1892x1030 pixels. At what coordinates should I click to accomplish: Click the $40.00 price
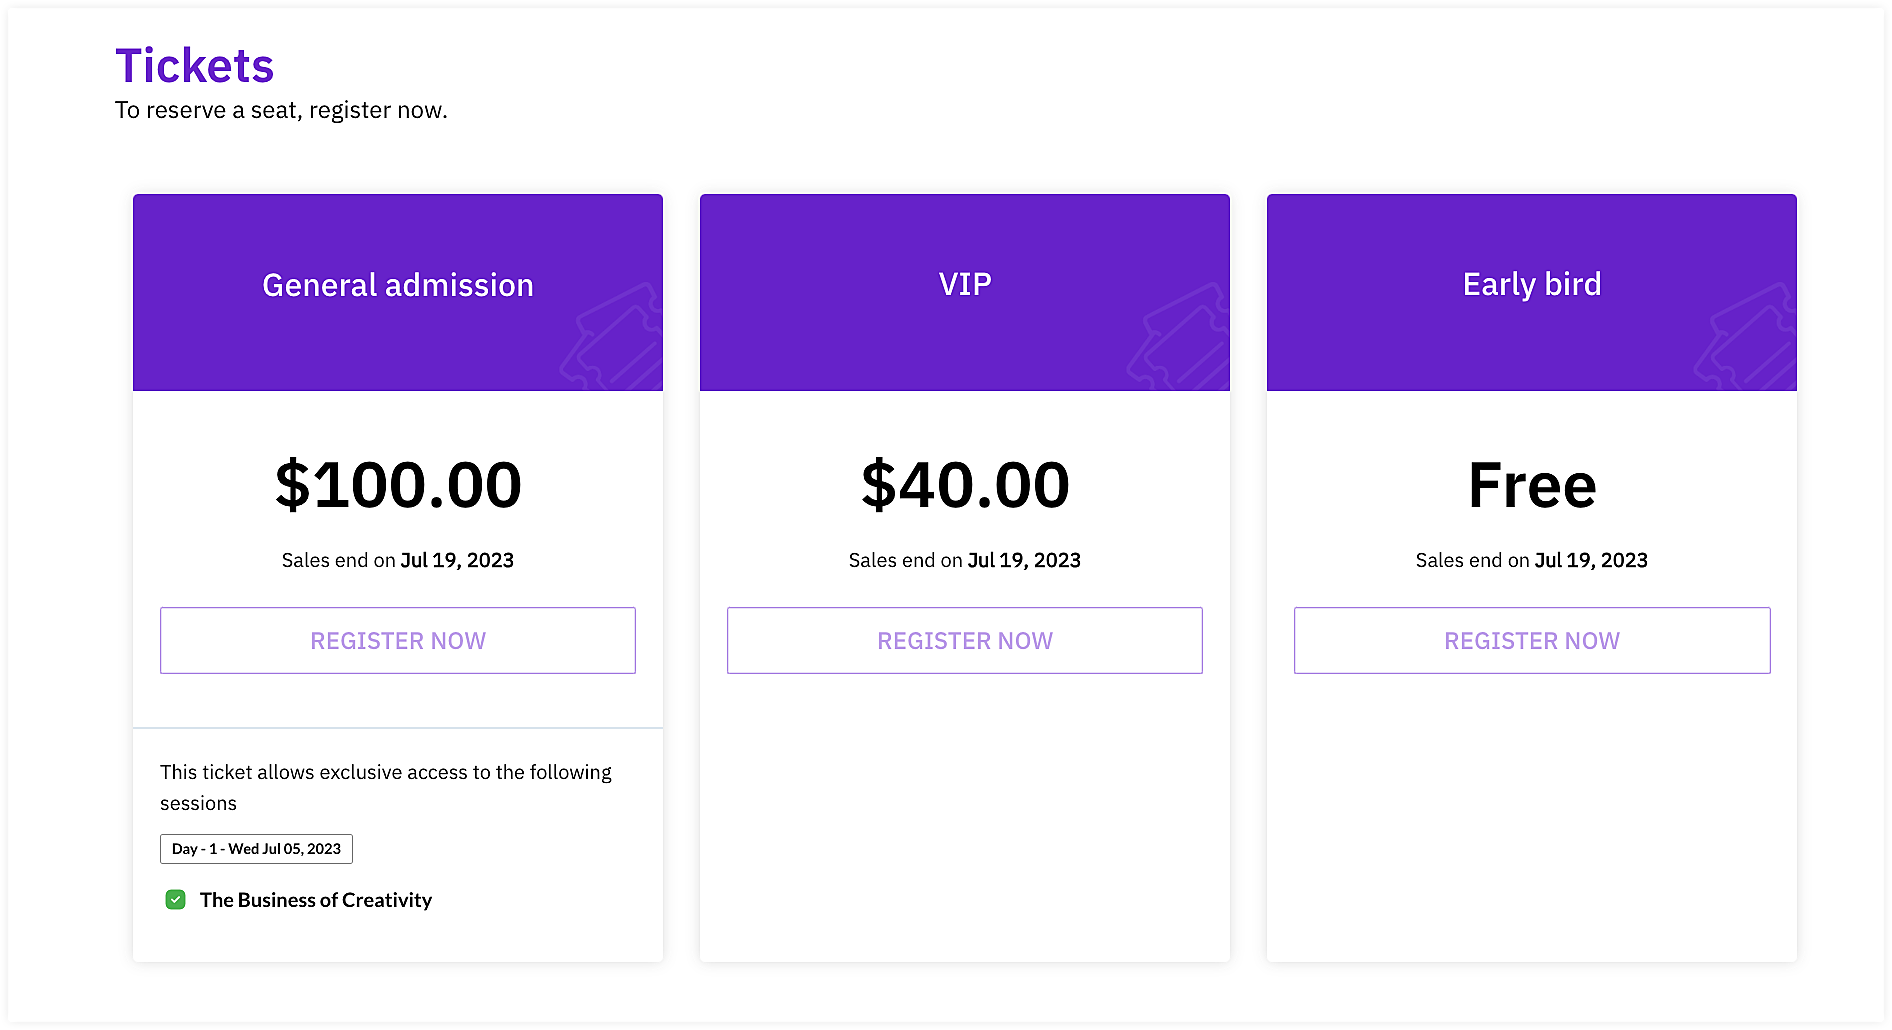965,485
